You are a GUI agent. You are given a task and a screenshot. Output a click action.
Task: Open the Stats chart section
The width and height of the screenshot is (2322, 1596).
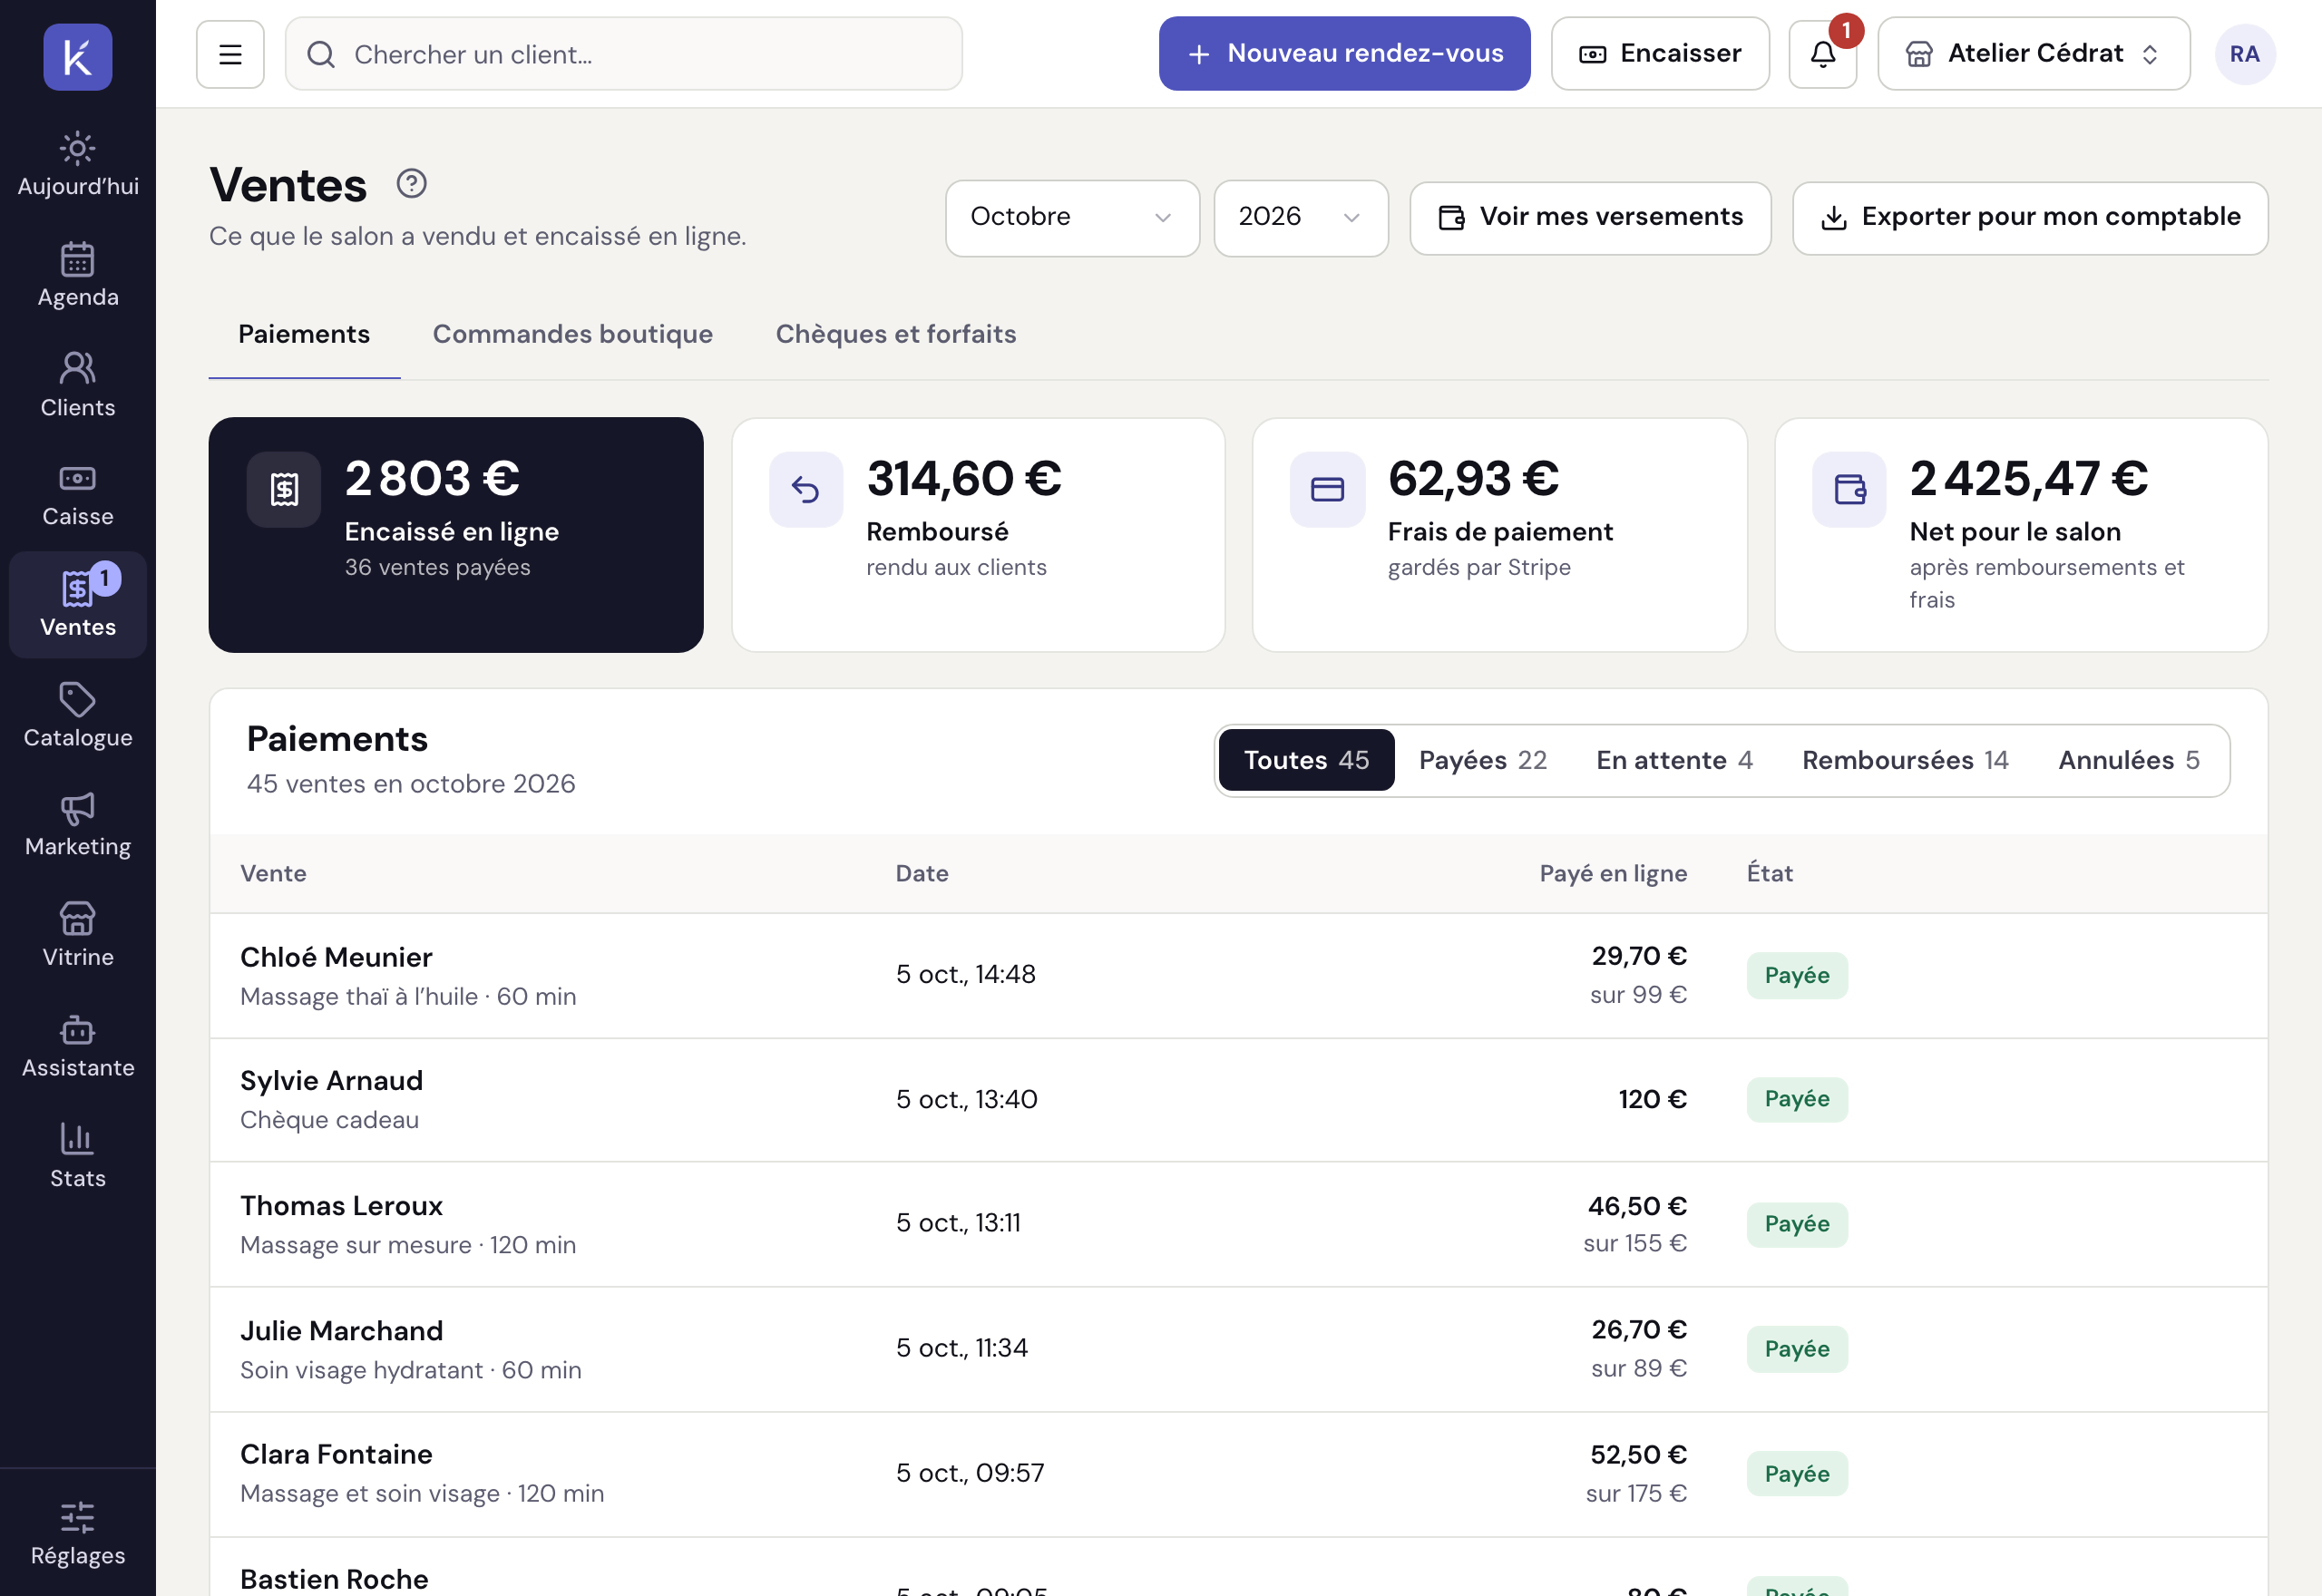(78, 1155)
